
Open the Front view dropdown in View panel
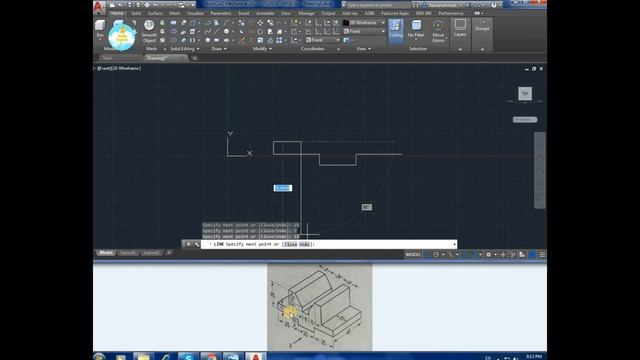[364, 31]
